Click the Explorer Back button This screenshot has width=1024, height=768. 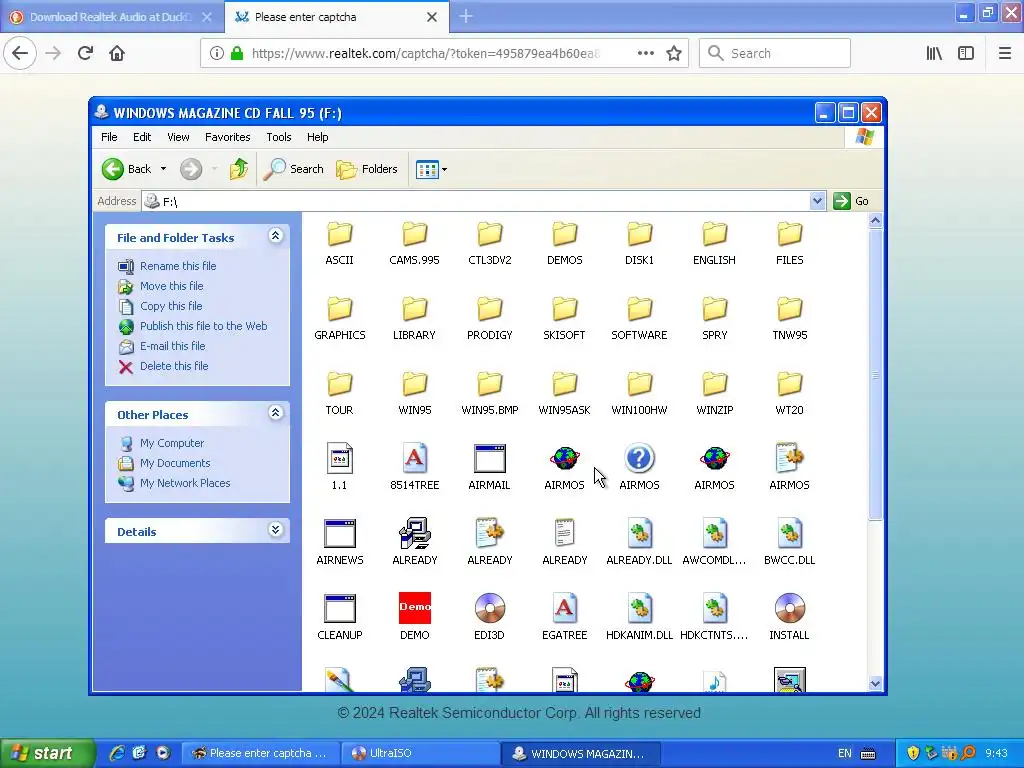pos(128,169)
